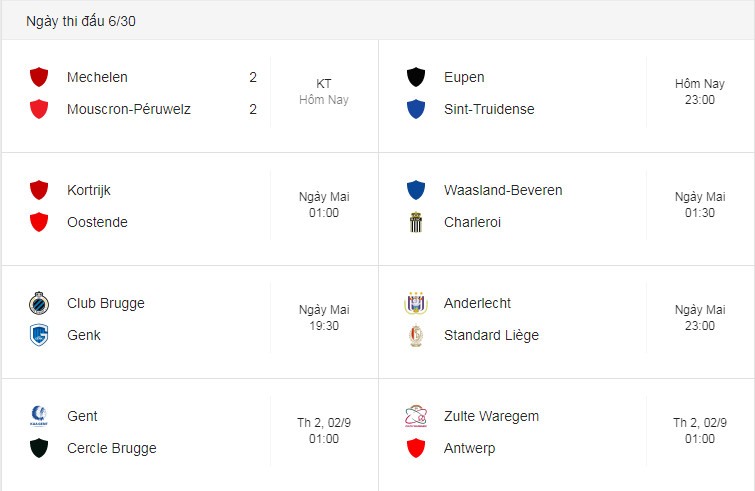Click the Antwerp team name
The image size is (755, 491).
tap(469, 448)
